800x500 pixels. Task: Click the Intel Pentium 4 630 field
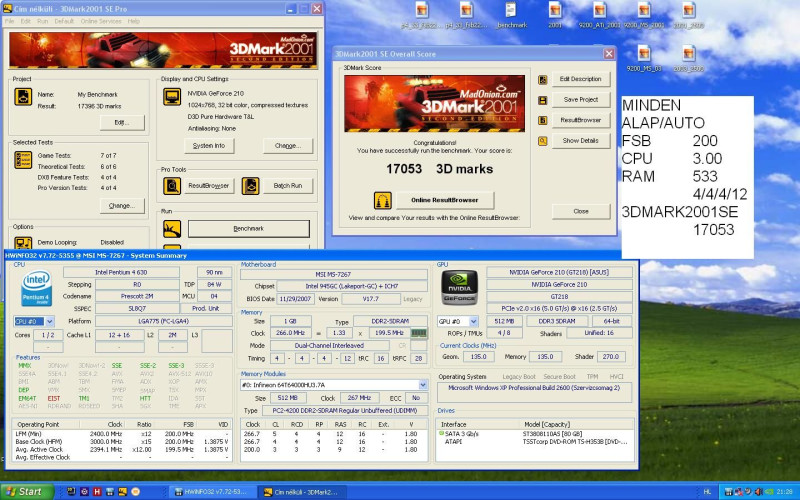(121, 272)
